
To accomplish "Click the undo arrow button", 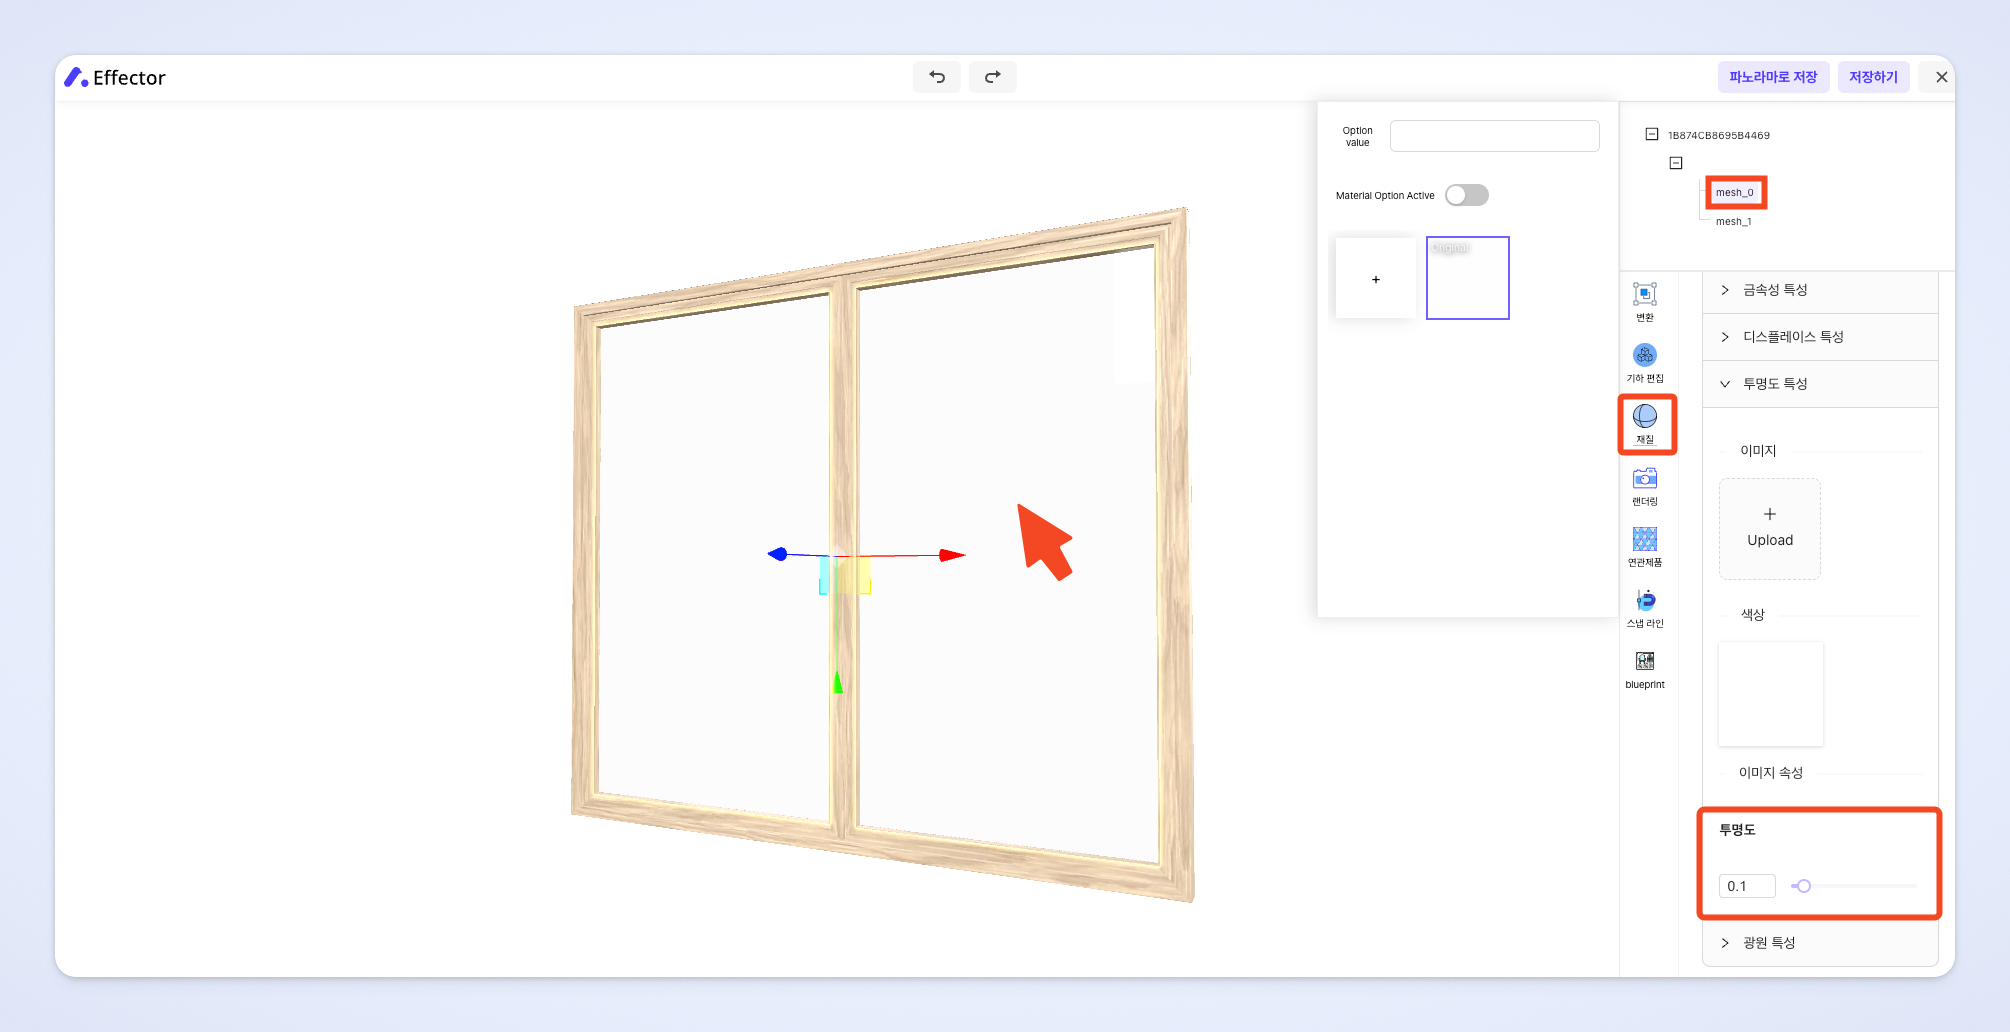I will click(x=937, y=77).
